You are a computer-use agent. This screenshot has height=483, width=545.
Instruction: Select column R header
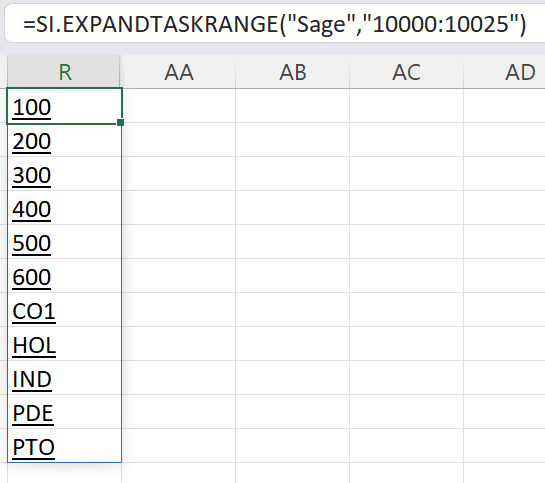(64, 72)
